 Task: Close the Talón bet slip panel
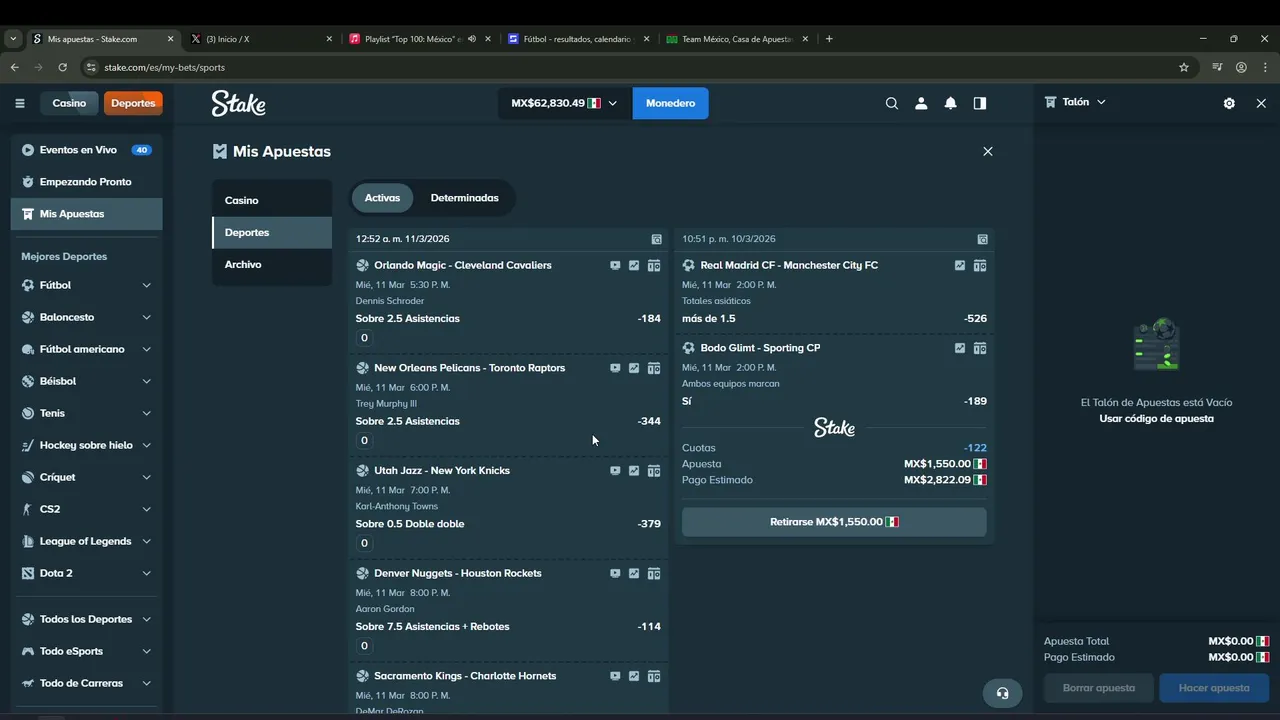tap(1261, 103)
